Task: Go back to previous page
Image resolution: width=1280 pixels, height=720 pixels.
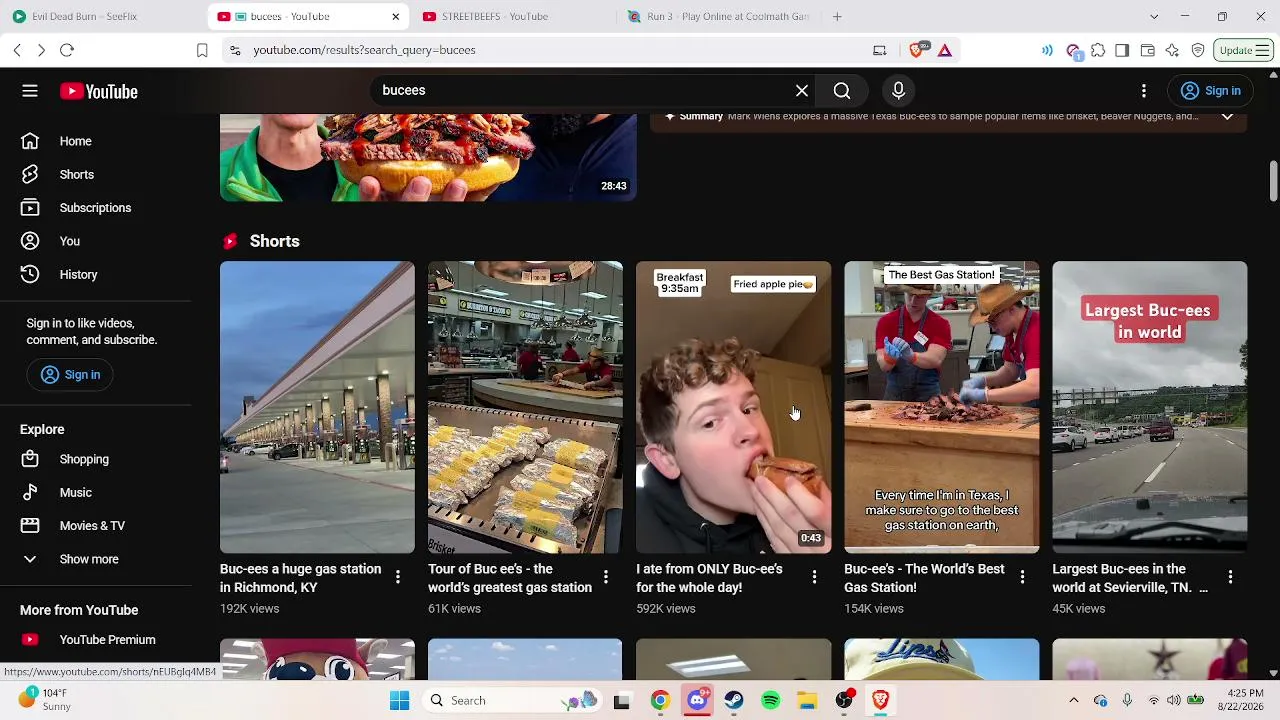Action: 17,50
